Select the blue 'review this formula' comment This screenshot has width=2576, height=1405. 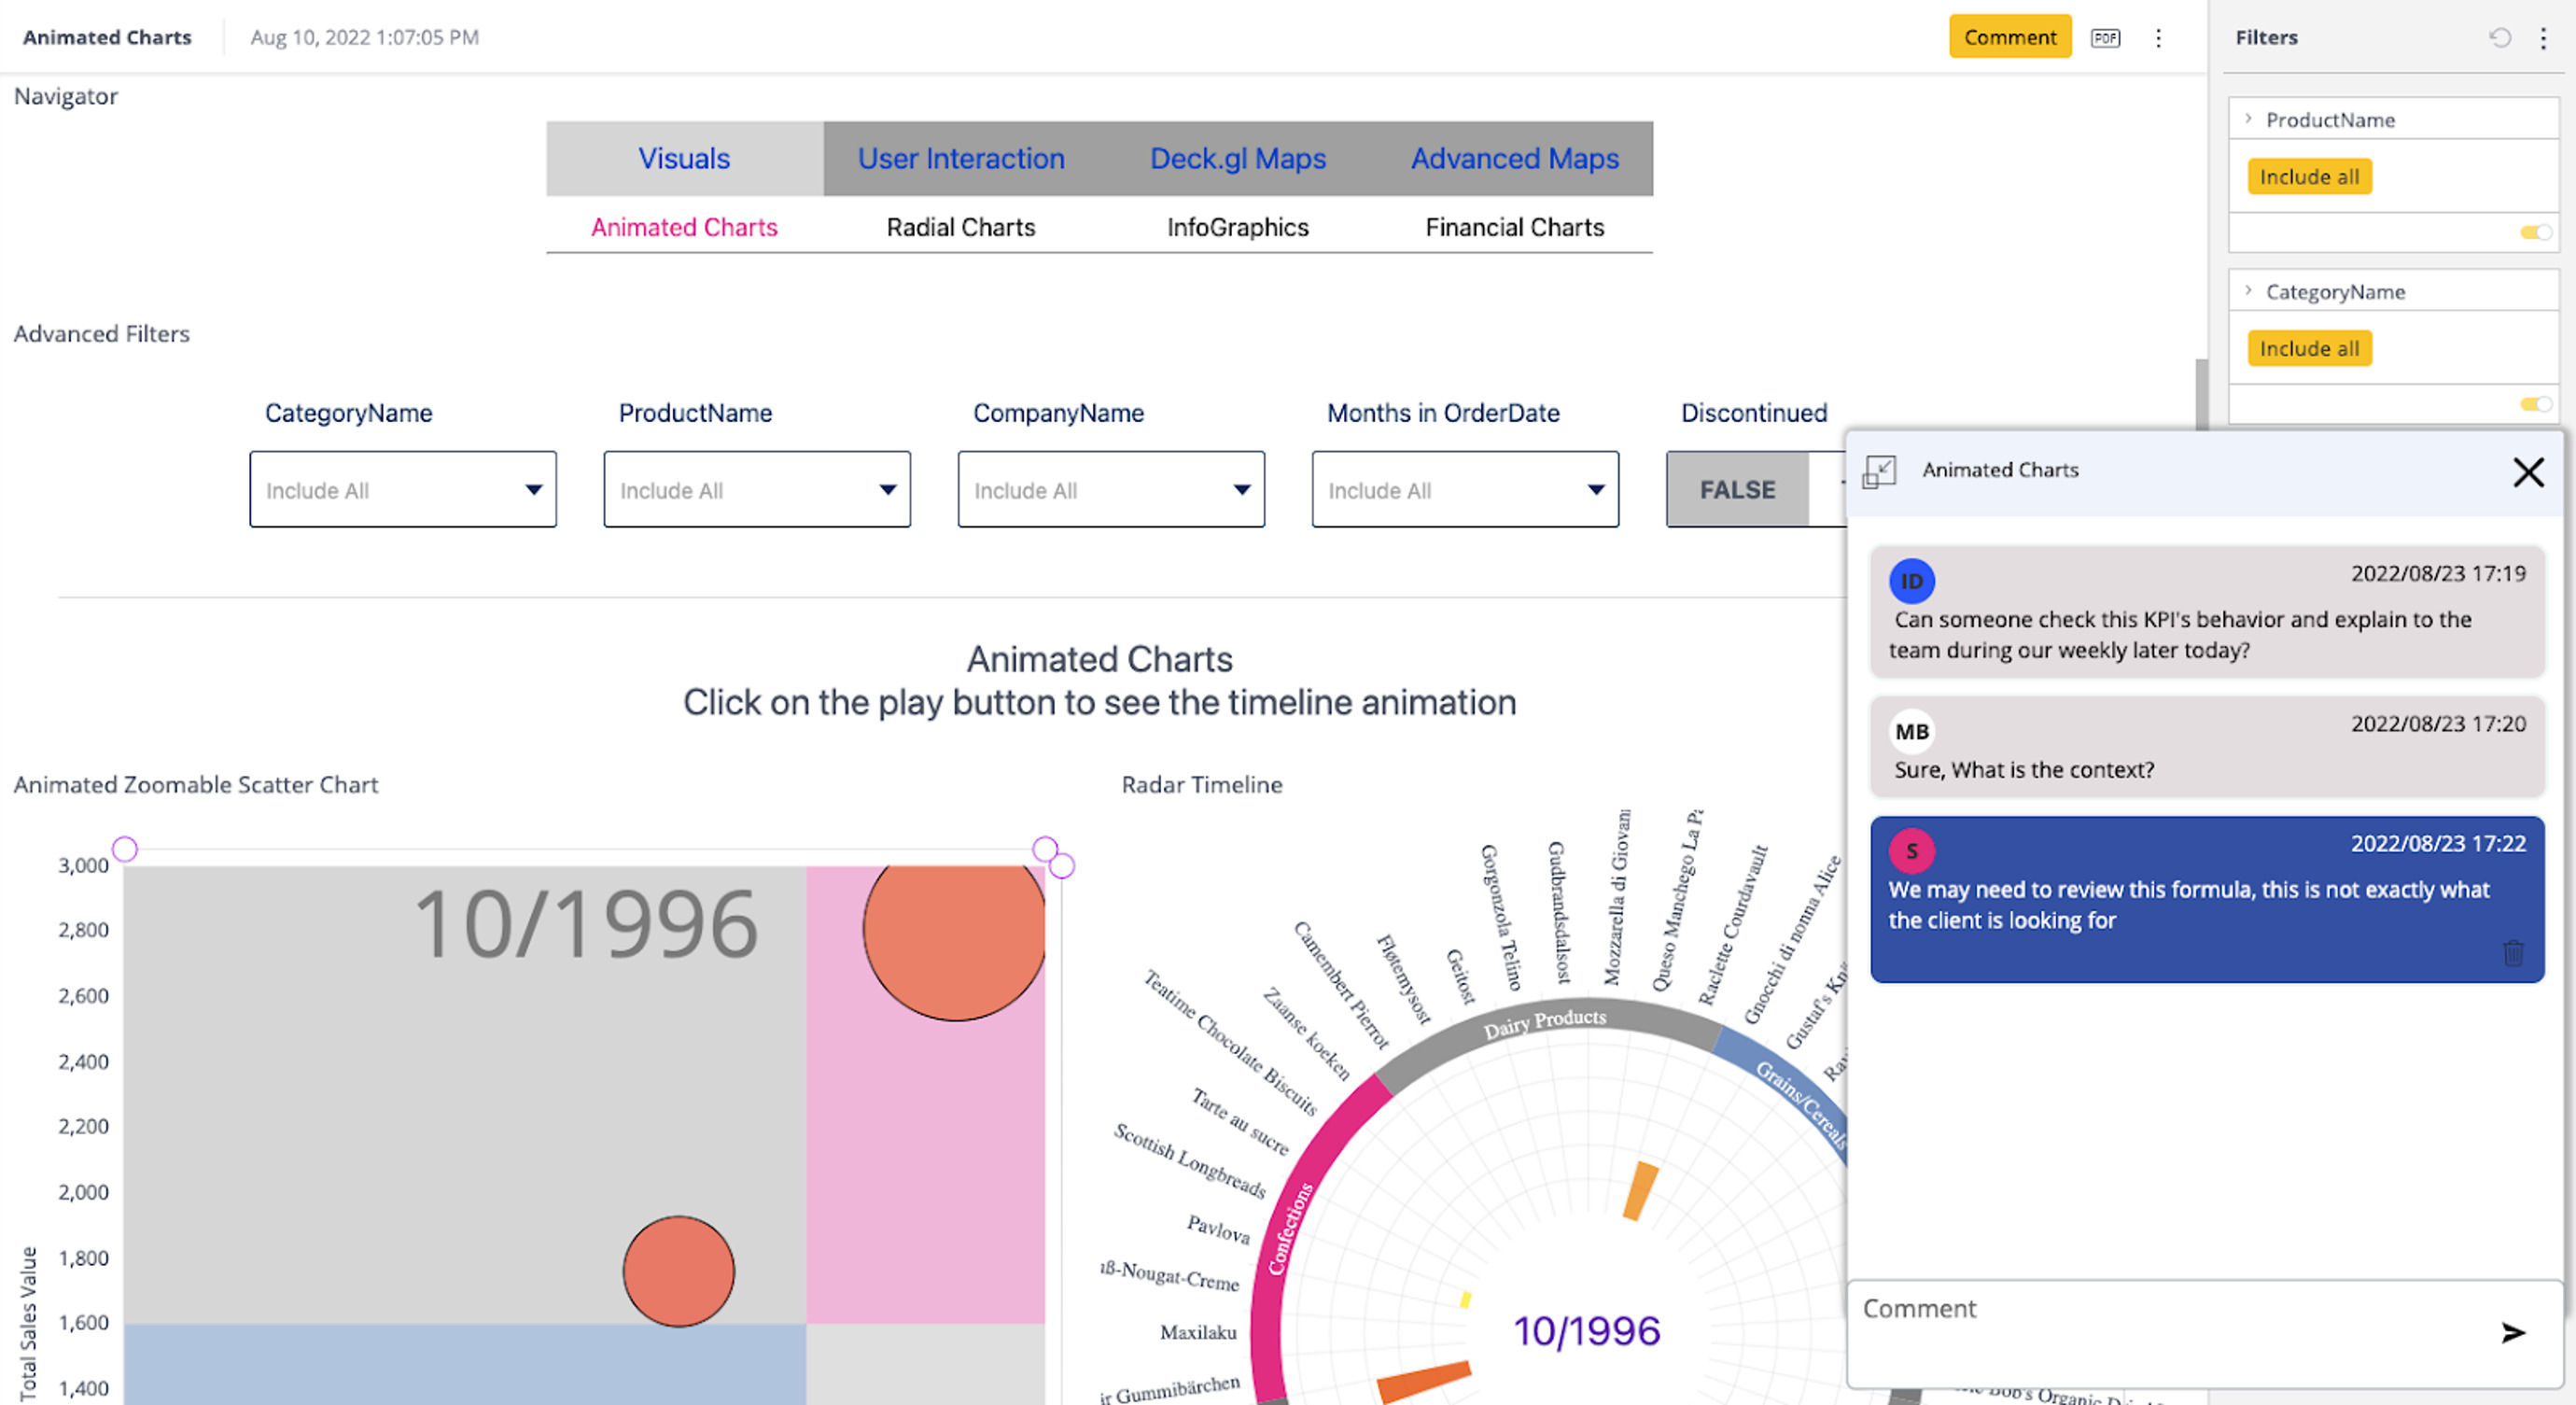pos(2207,899)
